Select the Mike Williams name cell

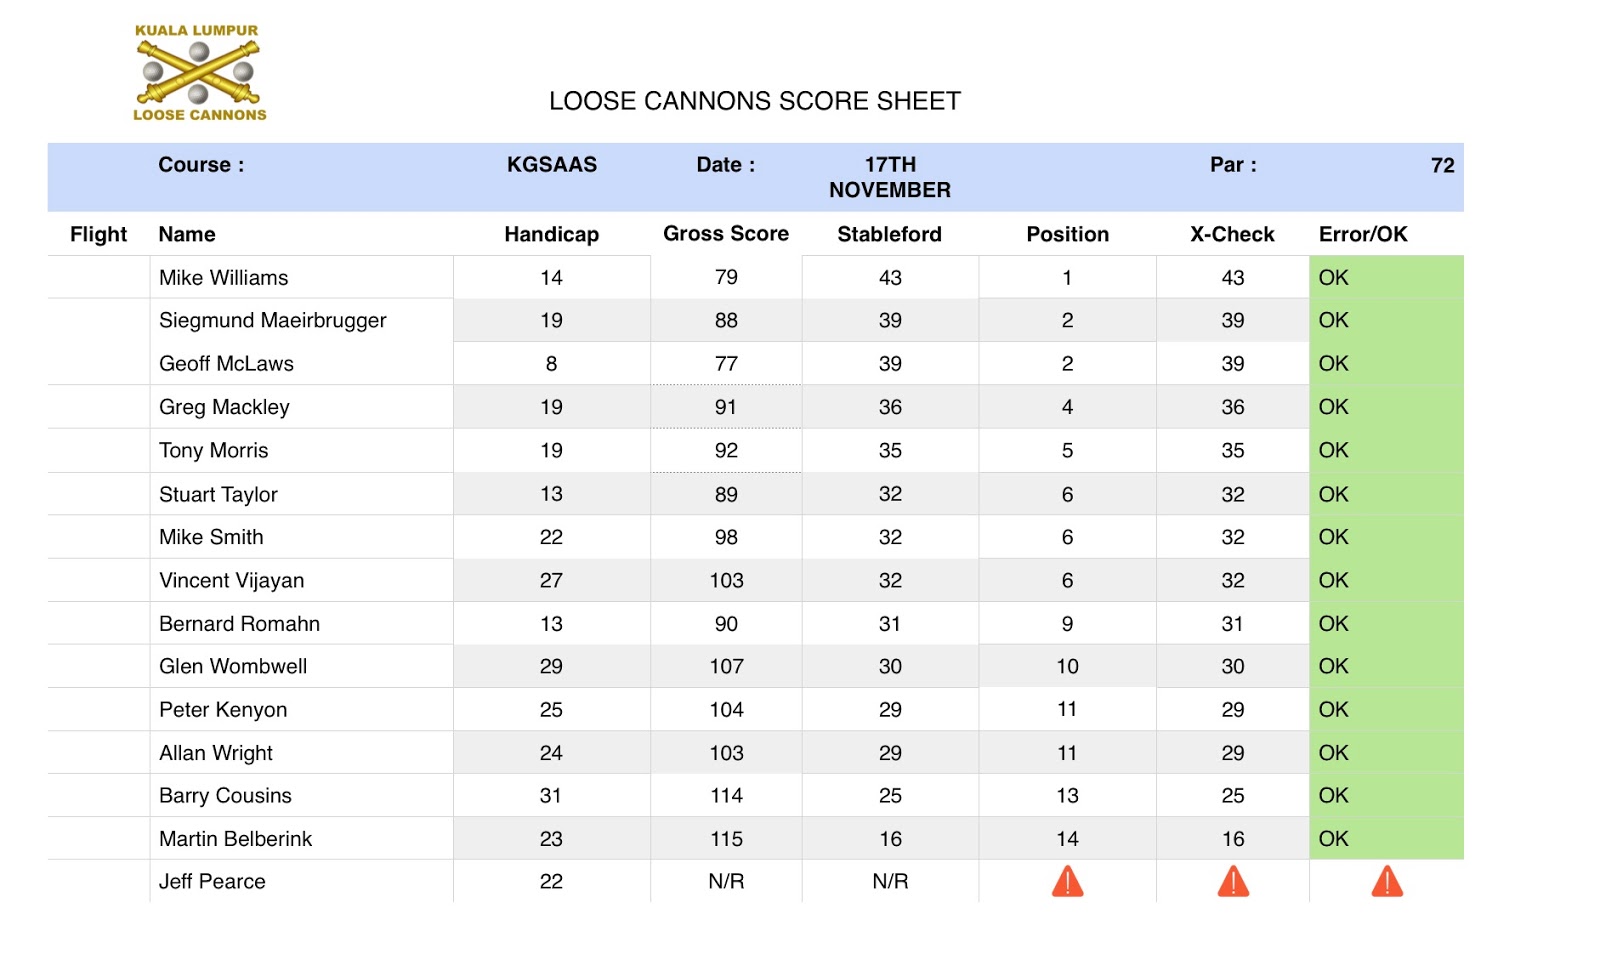click(x=223, y=278)
